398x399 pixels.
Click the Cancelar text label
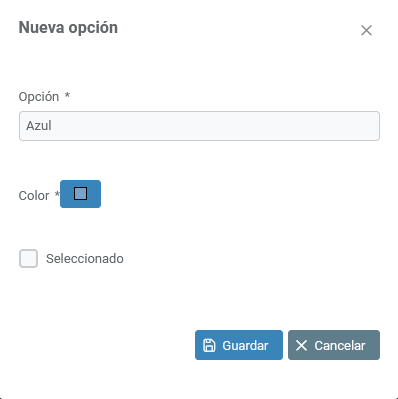(340, 346)
